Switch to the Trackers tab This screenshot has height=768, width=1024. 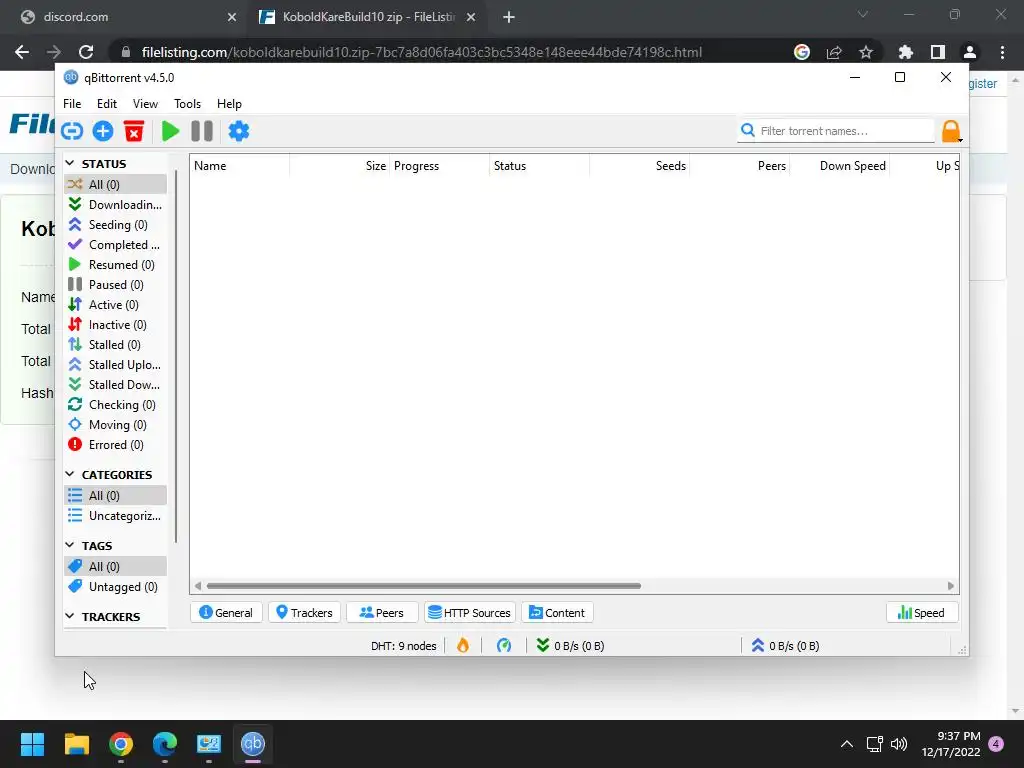[x=304, y=613]
